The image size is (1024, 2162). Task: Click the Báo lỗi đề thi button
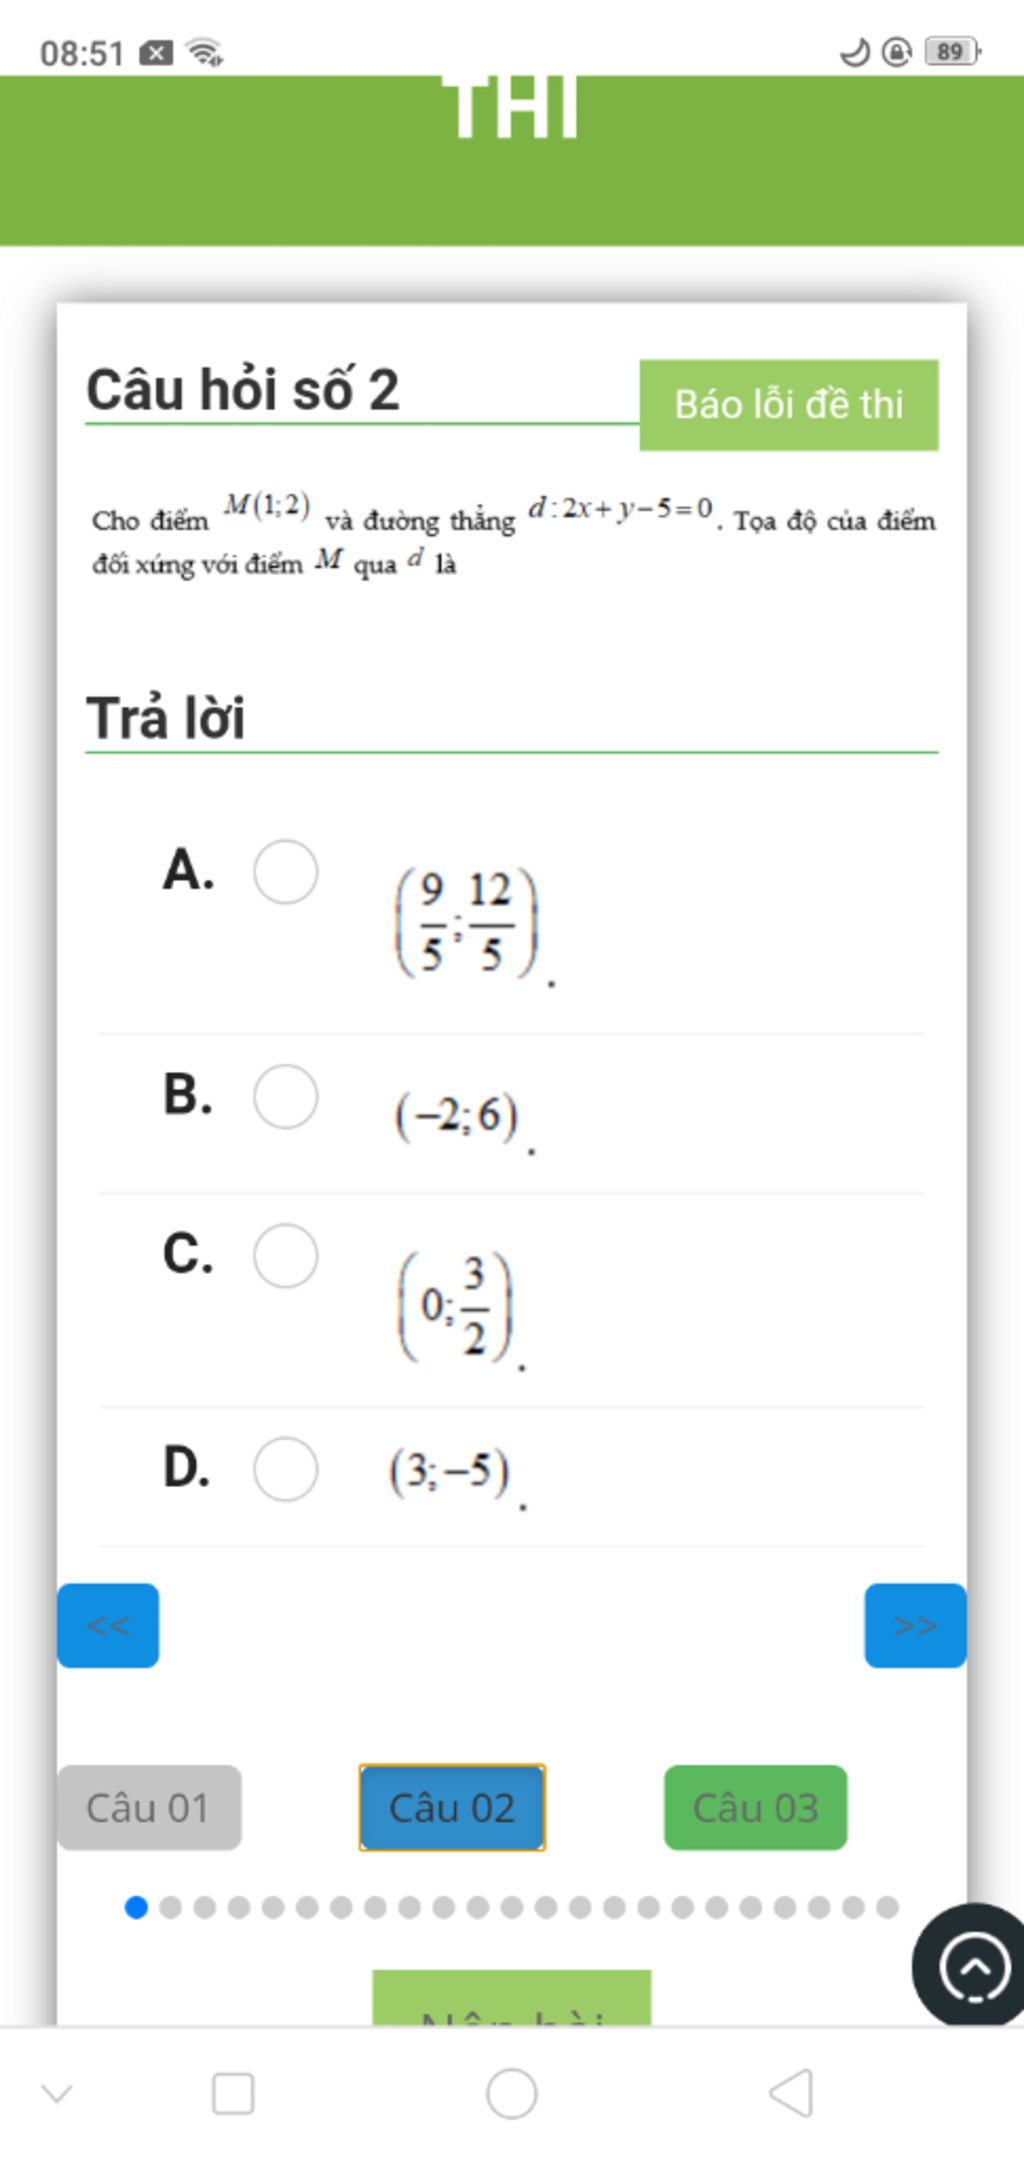coord(788,405)
